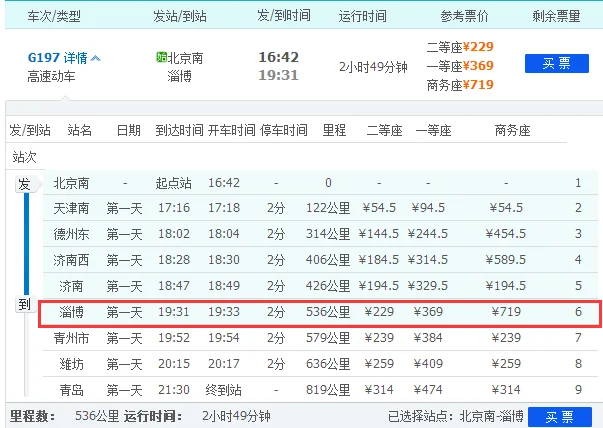The width and height of the screenshot is (603, 428).
Task: Click 青岛 distance 819公里
Action: (x=328, y=390)
